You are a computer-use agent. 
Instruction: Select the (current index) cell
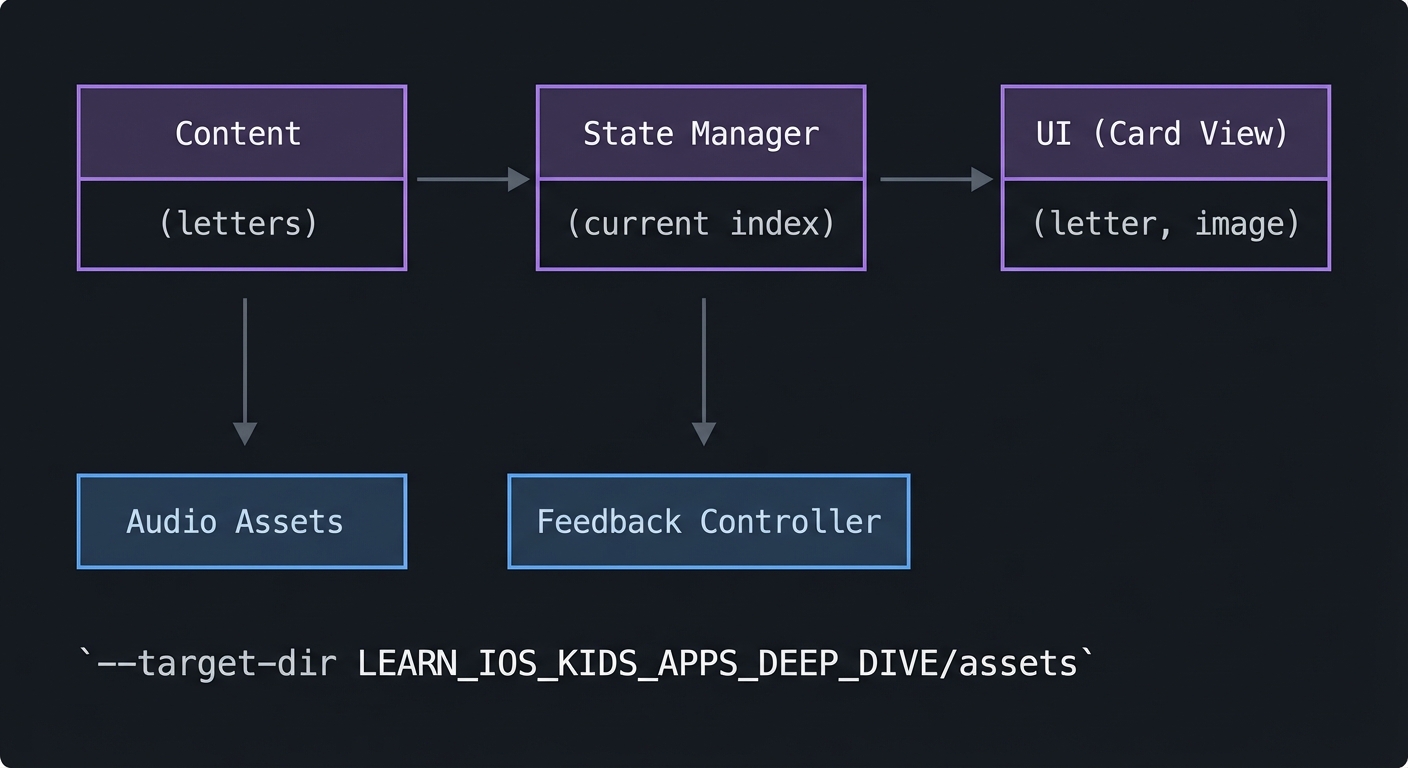click(700, 224)
